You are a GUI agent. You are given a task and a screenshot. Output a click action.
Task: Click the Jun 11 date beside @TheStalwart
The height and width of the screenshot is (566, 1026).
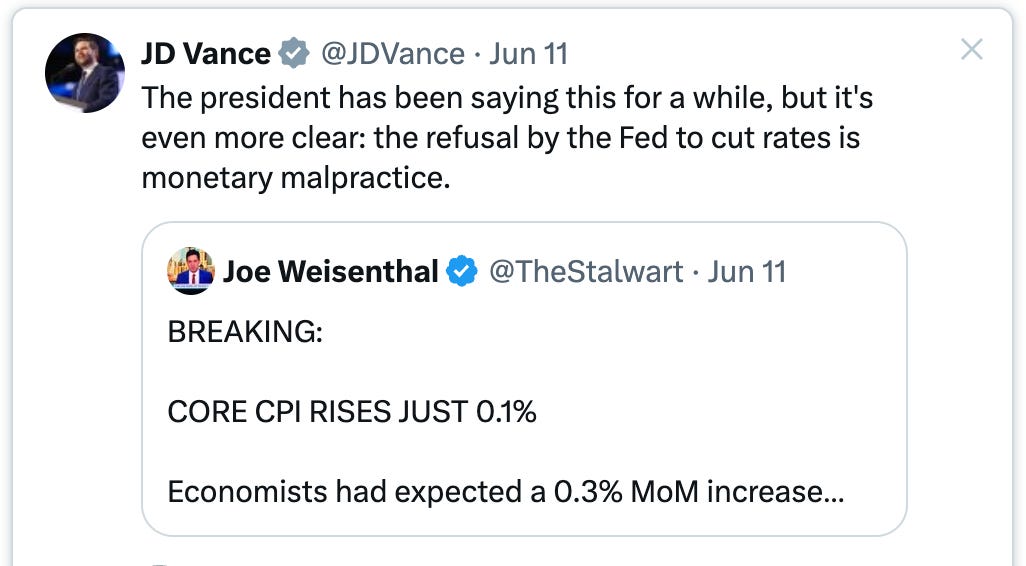[747, 271]
